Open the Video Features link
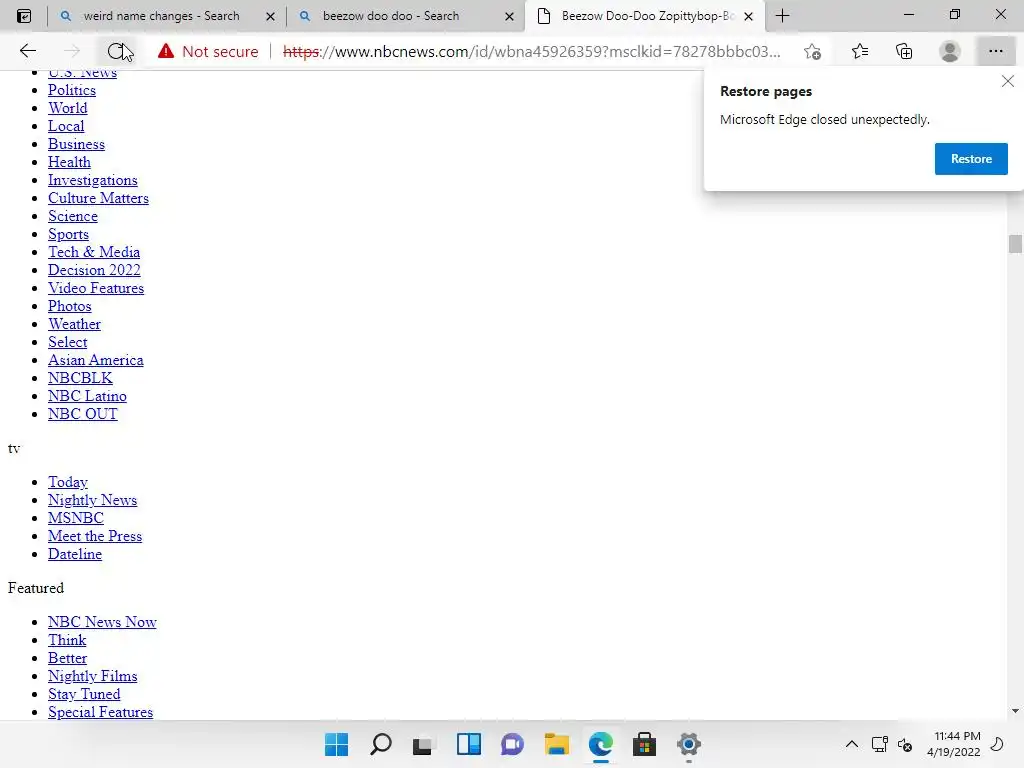1024x768 pixels. (96, 288)
